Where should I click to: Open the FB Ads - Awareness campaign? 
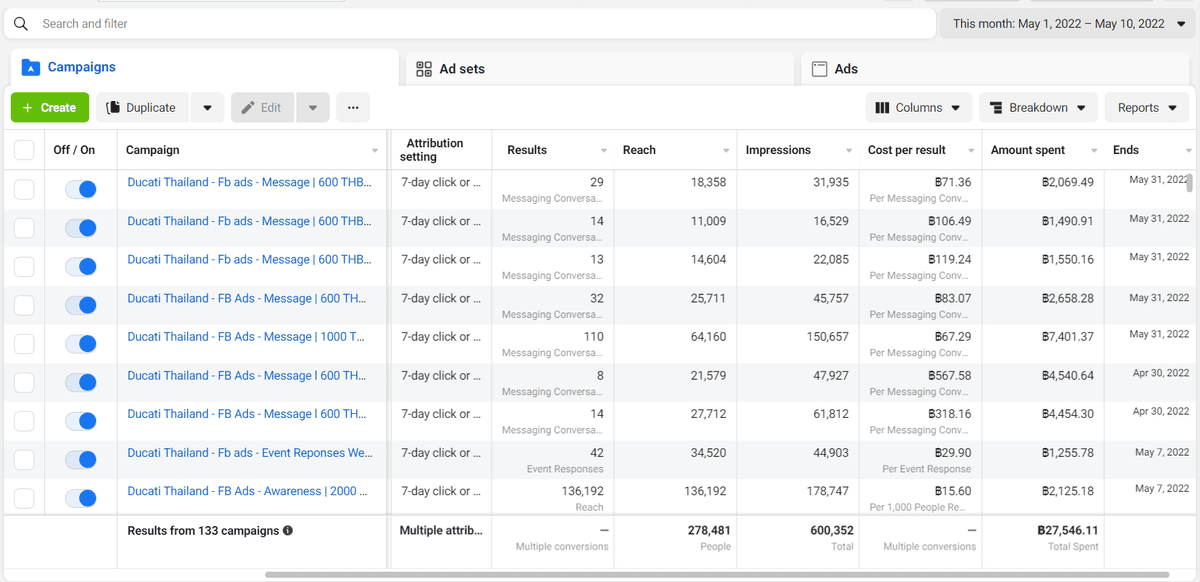click(247, 491)
